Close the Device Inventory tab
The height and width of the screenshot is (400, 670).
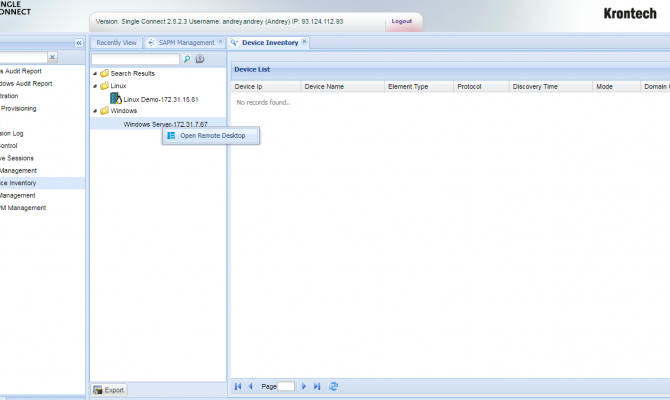point(304,41)
